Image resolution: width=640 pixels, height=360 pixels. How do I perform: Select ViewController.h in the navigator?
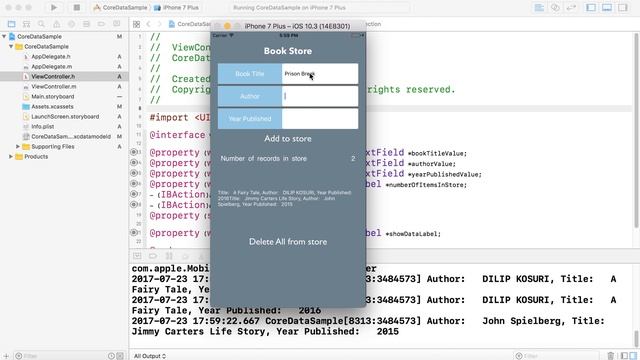tap(53, 76)
